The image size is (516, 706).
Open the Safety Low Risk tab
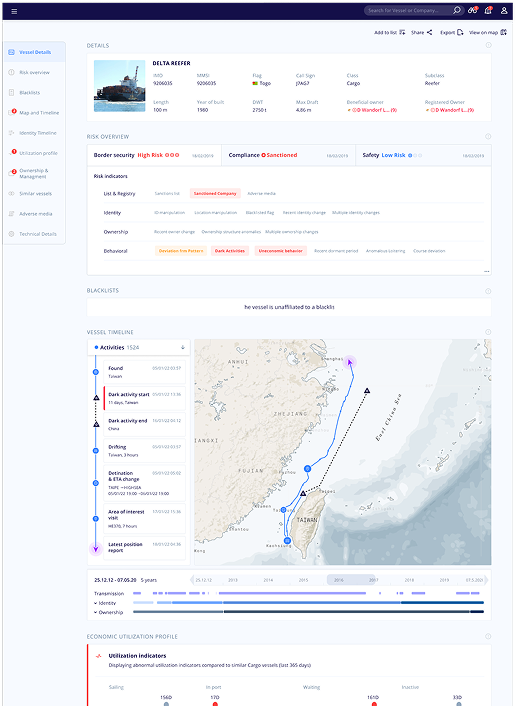pos(423,155)
